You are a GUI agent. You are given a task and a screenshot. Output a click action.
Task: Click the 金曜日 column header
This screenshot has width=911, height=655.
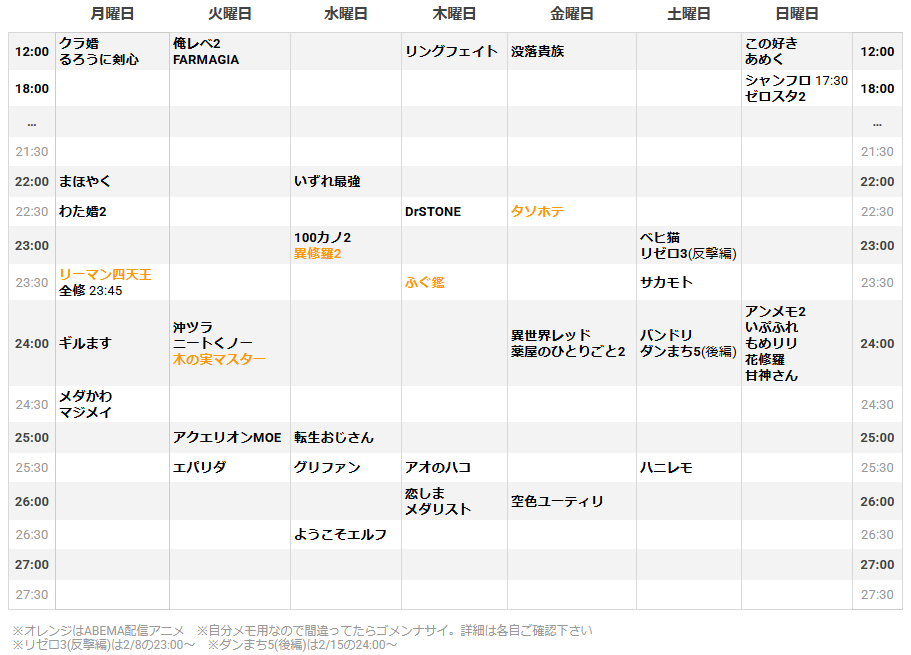click(x=572, y=14)
